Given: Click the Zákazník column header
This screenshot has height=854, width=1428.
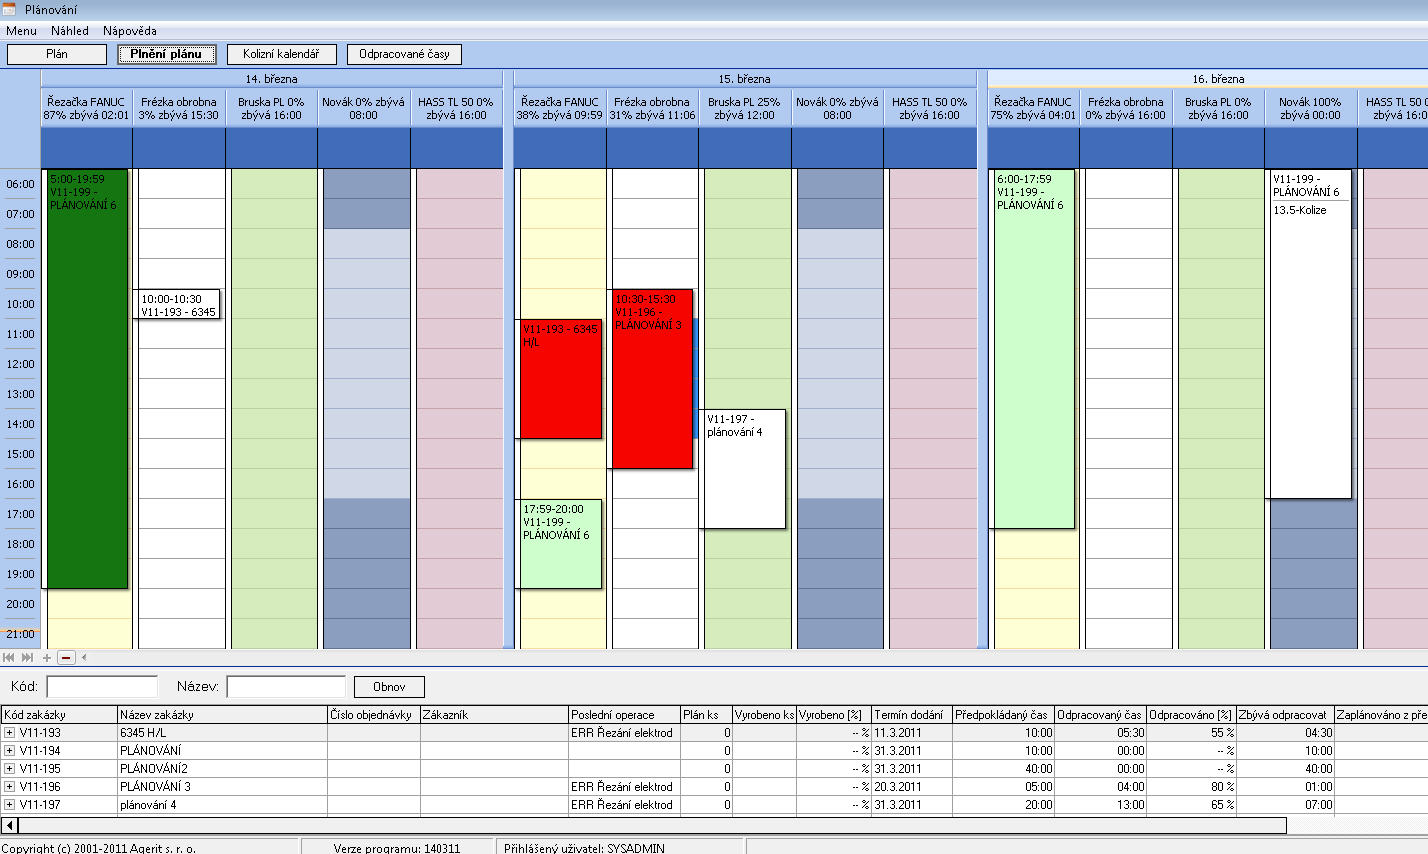Looking at the screenshot, I should tap(494, 715).
